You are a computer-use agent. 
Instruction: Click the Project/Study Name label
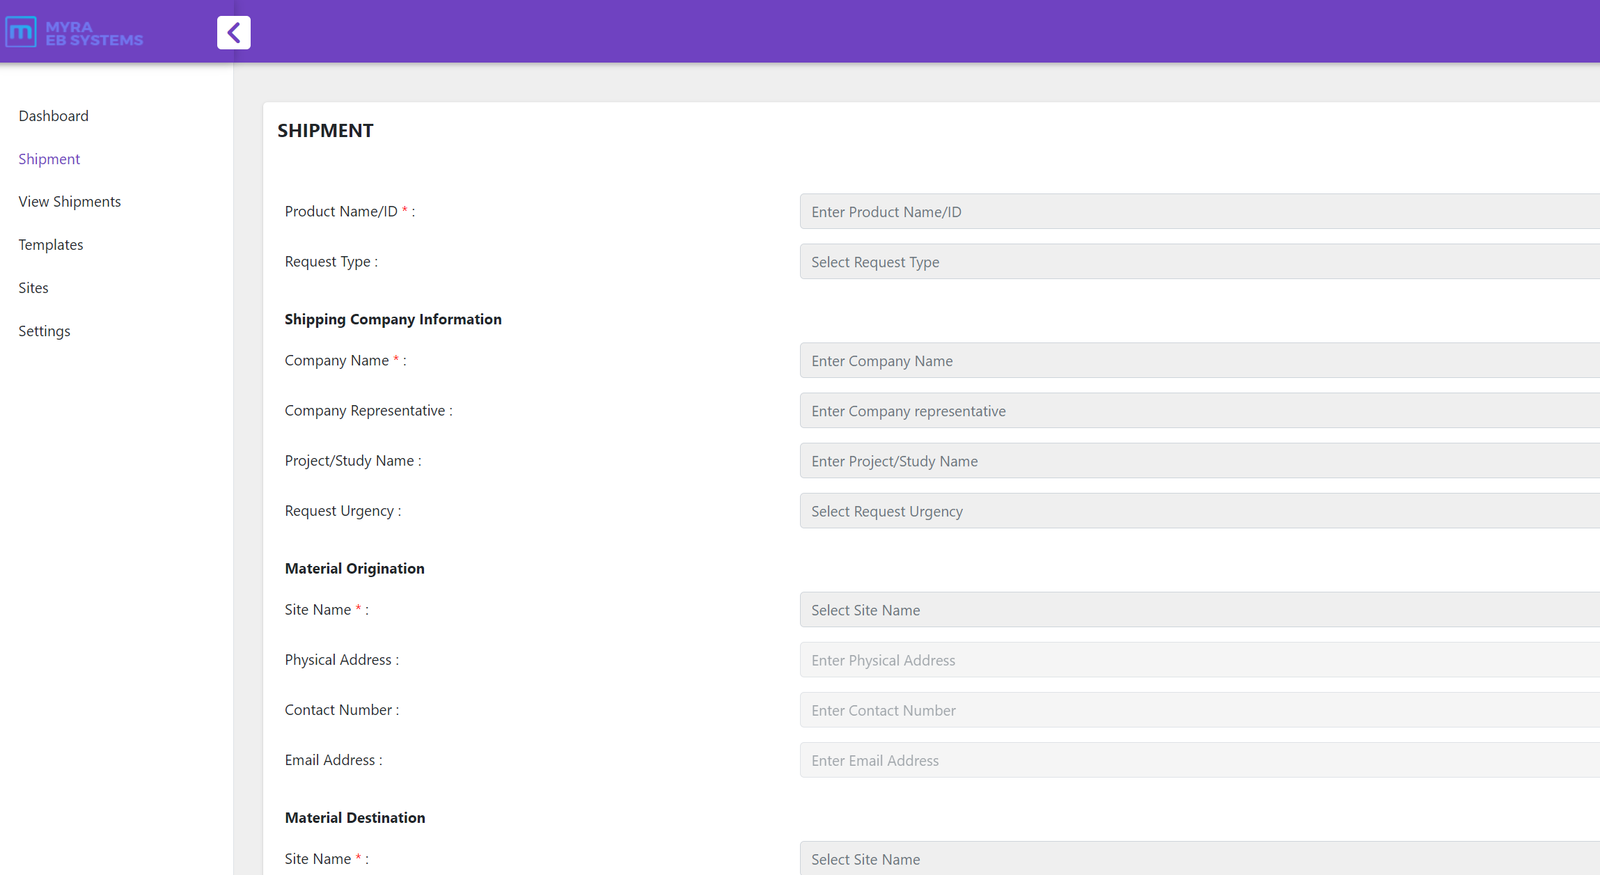353,461
